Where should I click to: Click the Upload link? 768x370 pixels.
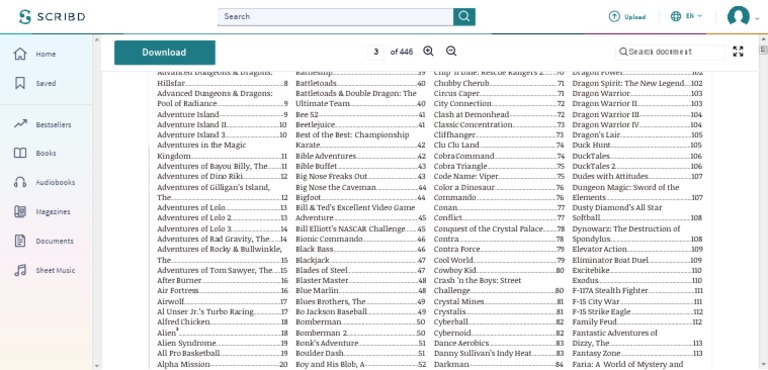pos(635,17)
